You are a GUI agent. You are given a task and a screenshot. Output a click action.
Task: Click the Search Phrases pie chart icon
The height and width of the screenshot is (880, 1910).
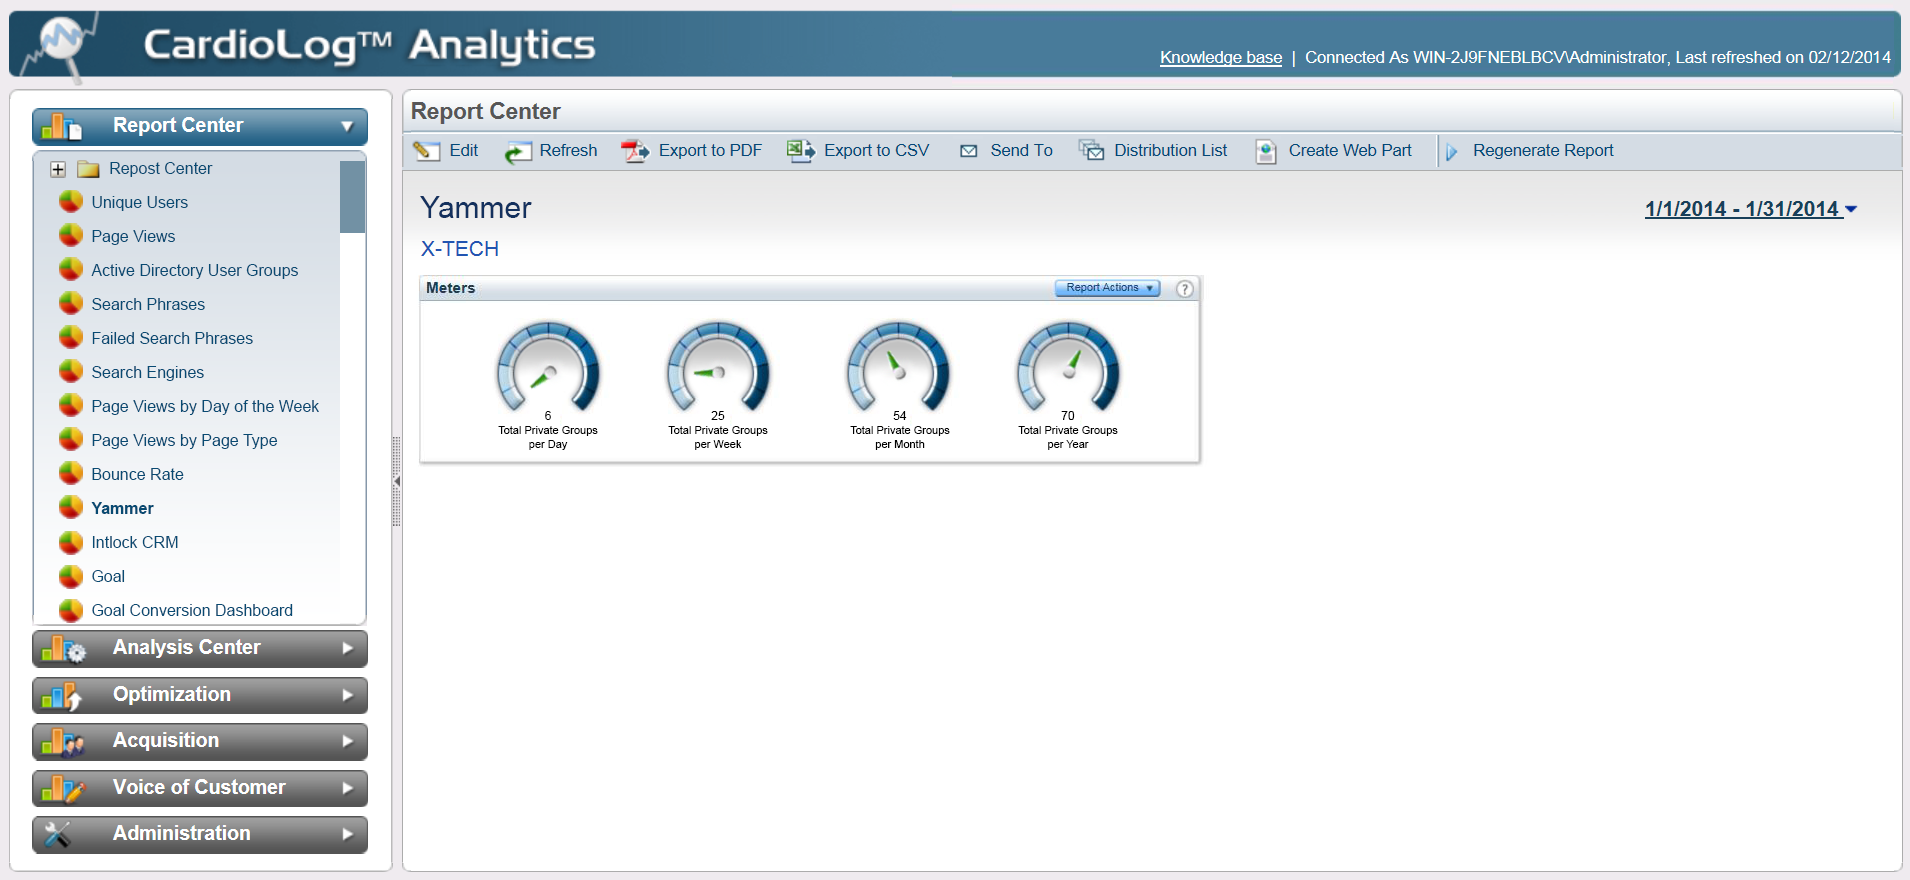(71, 304)
